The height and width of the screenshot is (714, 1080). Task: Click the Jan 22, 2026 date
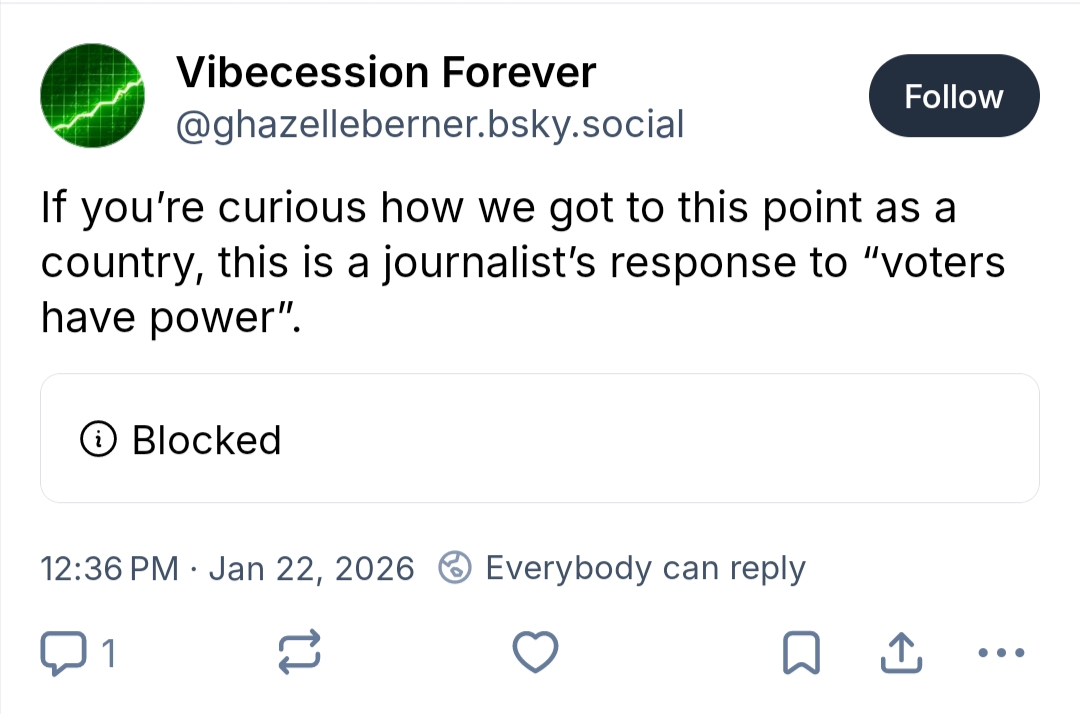[311, 568]
